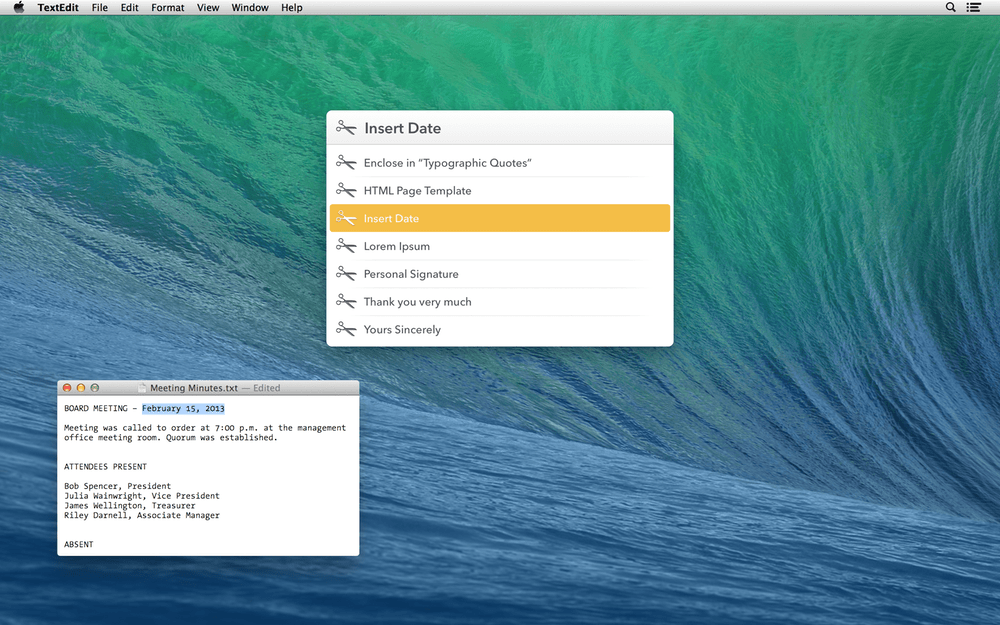The image size is (1000, 625).
Task: Open the Help menu
Action: (292, 8)
